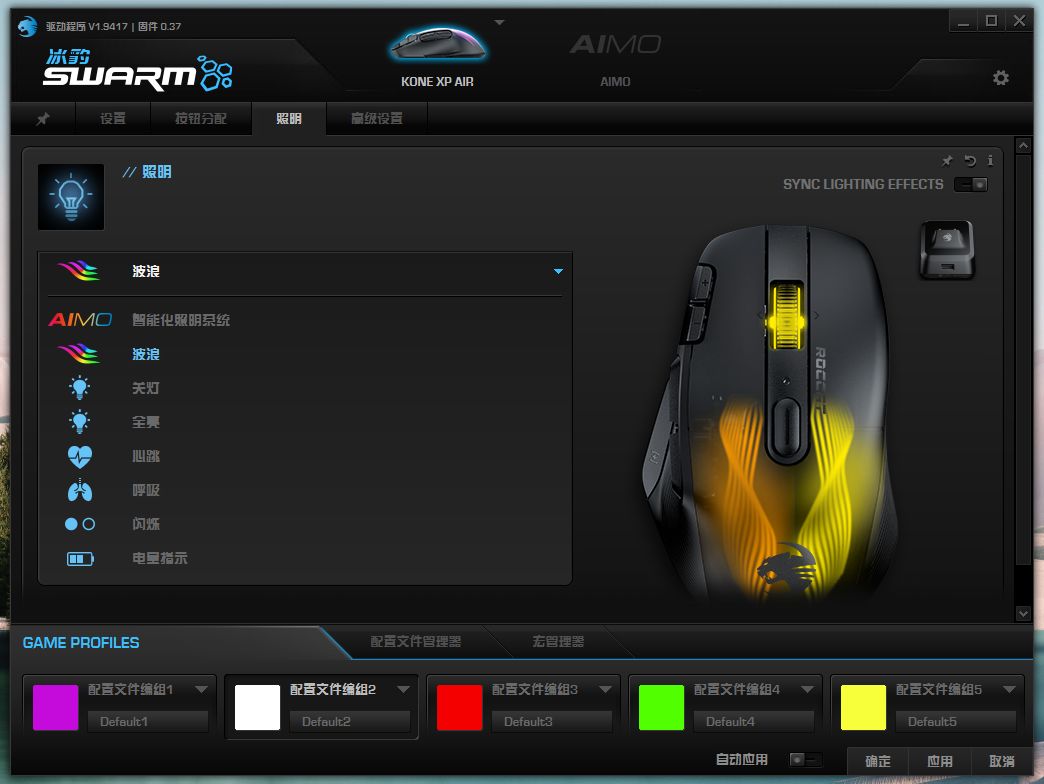Click the purple profile 1 color swatch
The width and height of the screenshot is (1044, 784).
coord(55,707)
